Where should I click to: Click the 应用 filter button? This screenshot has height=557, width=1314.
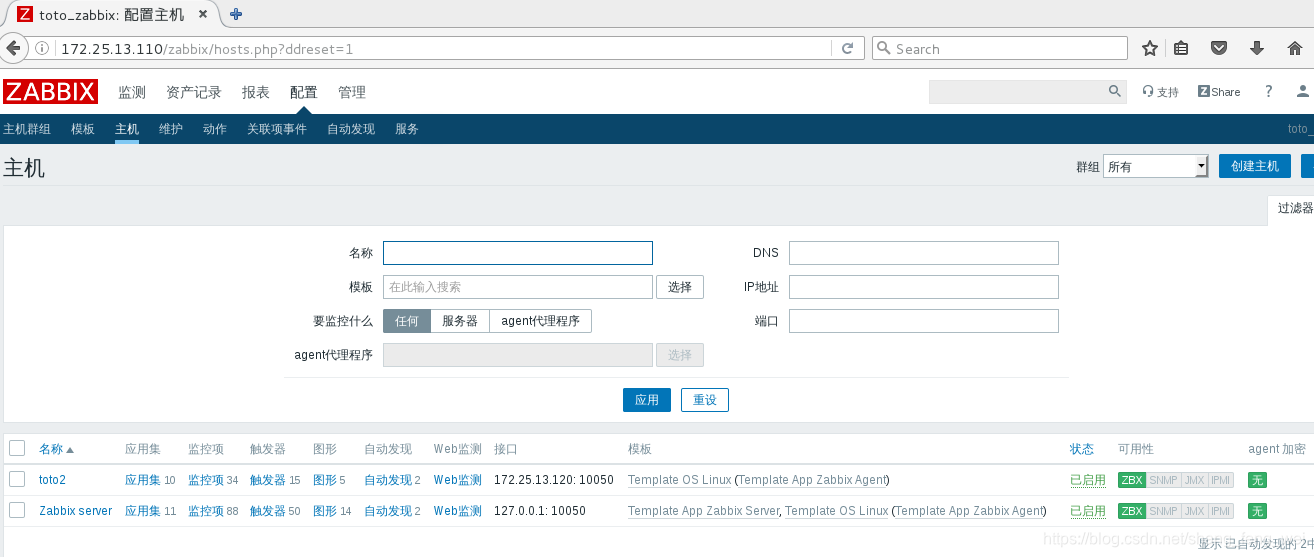[x=647, y=400]
